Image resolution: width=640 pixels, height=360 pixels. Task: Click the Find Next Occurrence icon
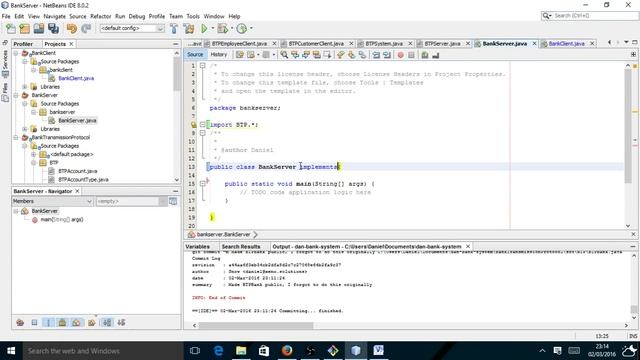(x=305, y=55)
